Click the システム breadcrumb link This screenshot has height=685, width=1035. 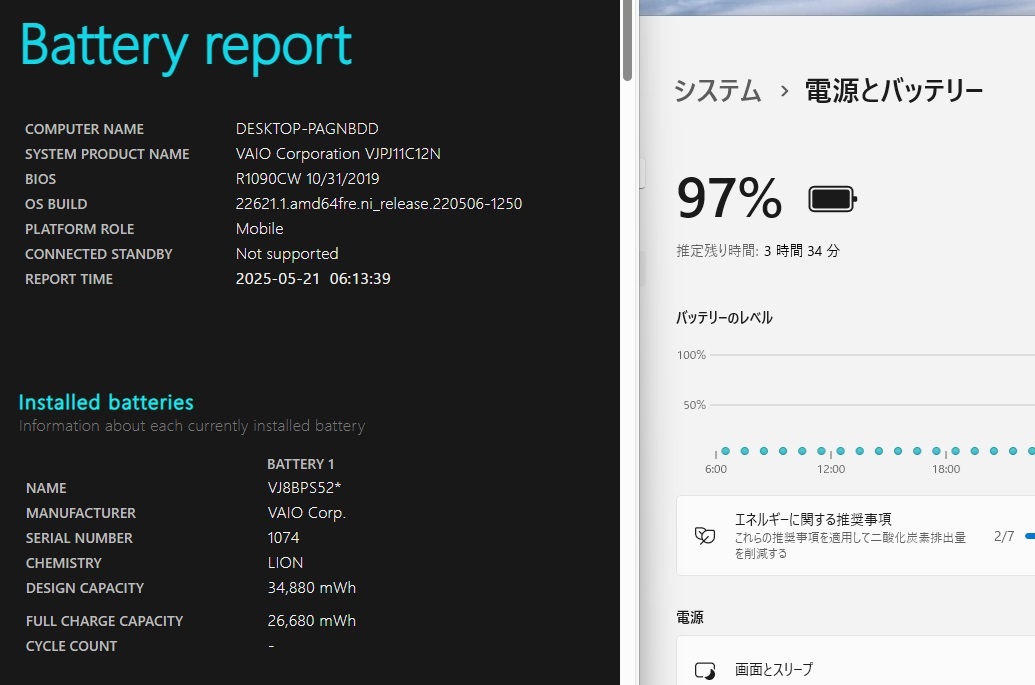[x=718, y=90]
